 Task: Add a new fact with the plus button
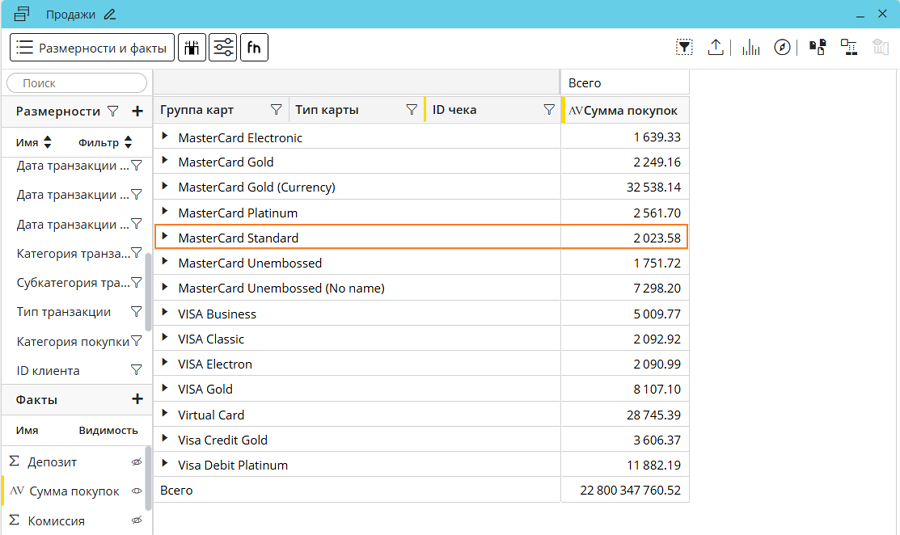[x=137, y=399]
